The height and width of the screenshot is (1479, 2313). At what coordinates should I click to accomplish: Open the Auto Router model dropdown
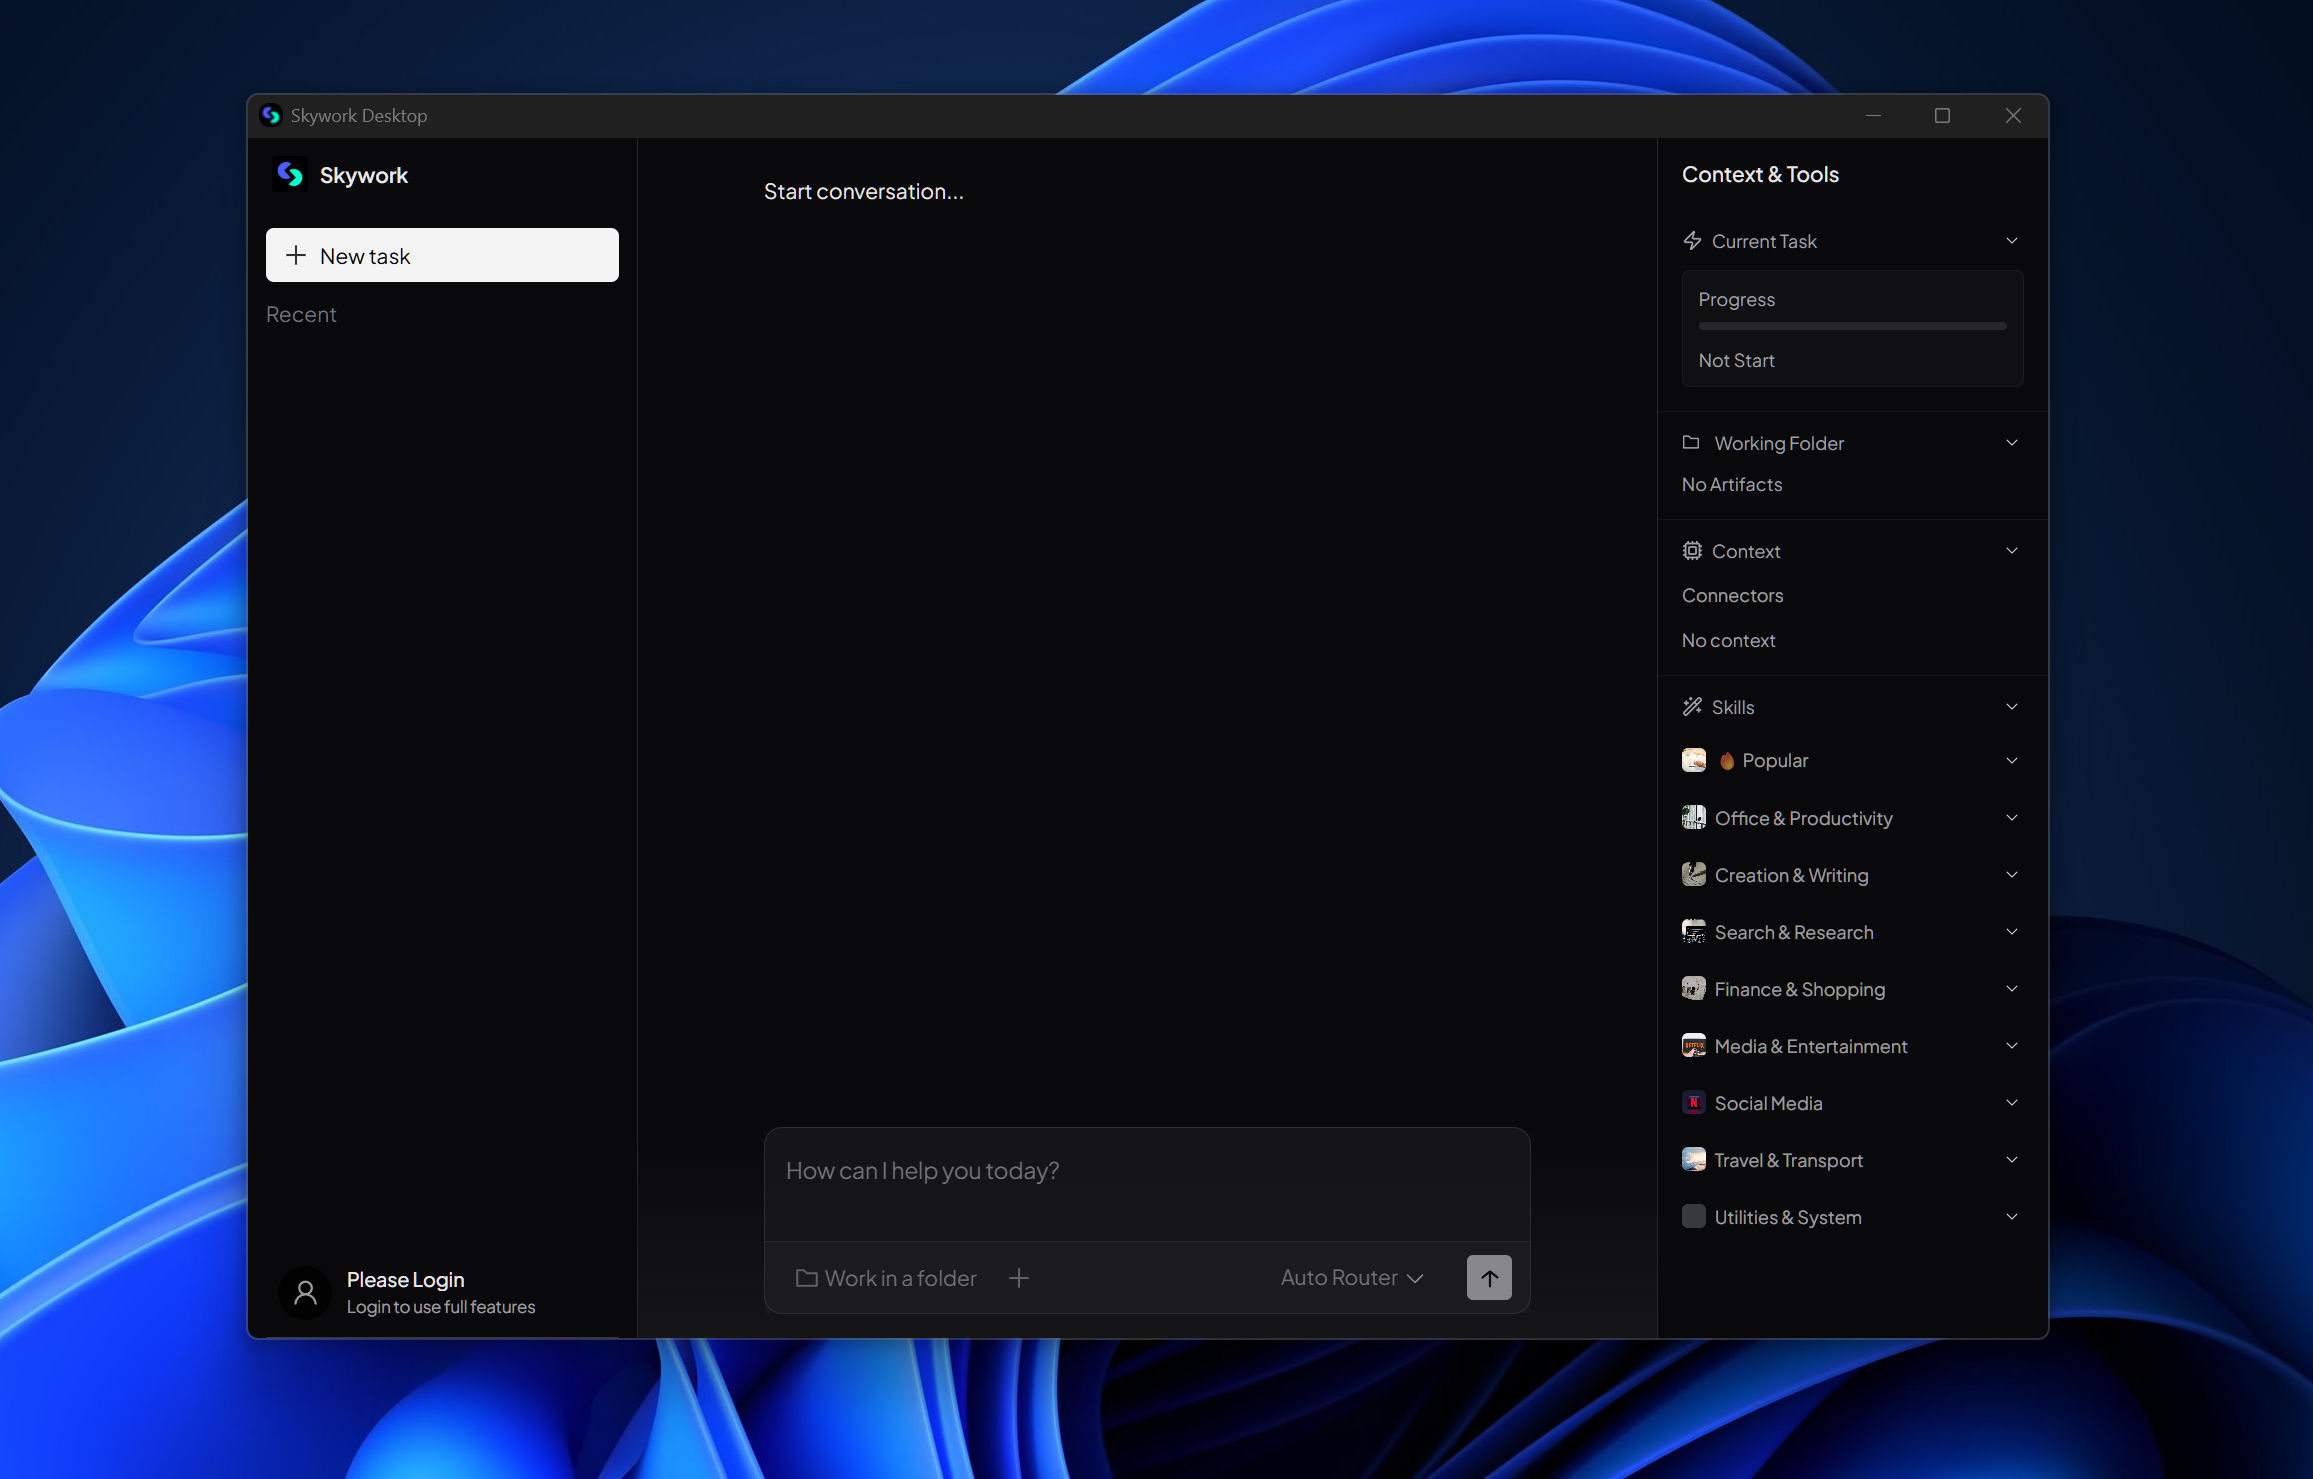(x=1352, y=1278)
